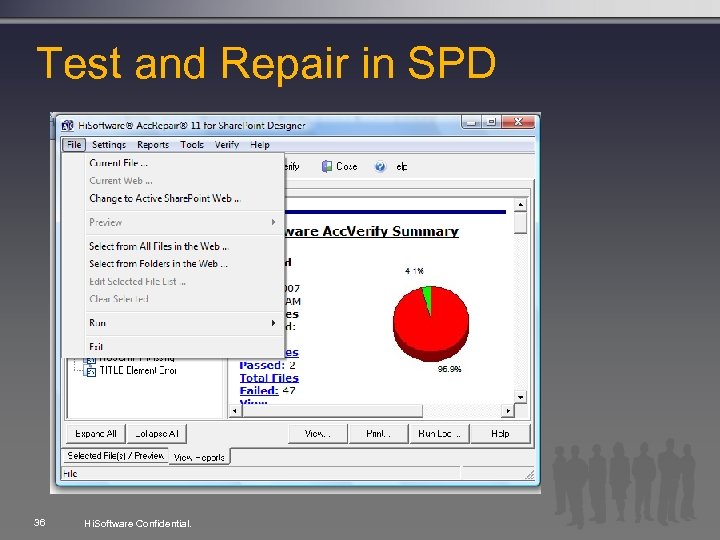Click report scrollbar up arrow

(x=520, y=205)
